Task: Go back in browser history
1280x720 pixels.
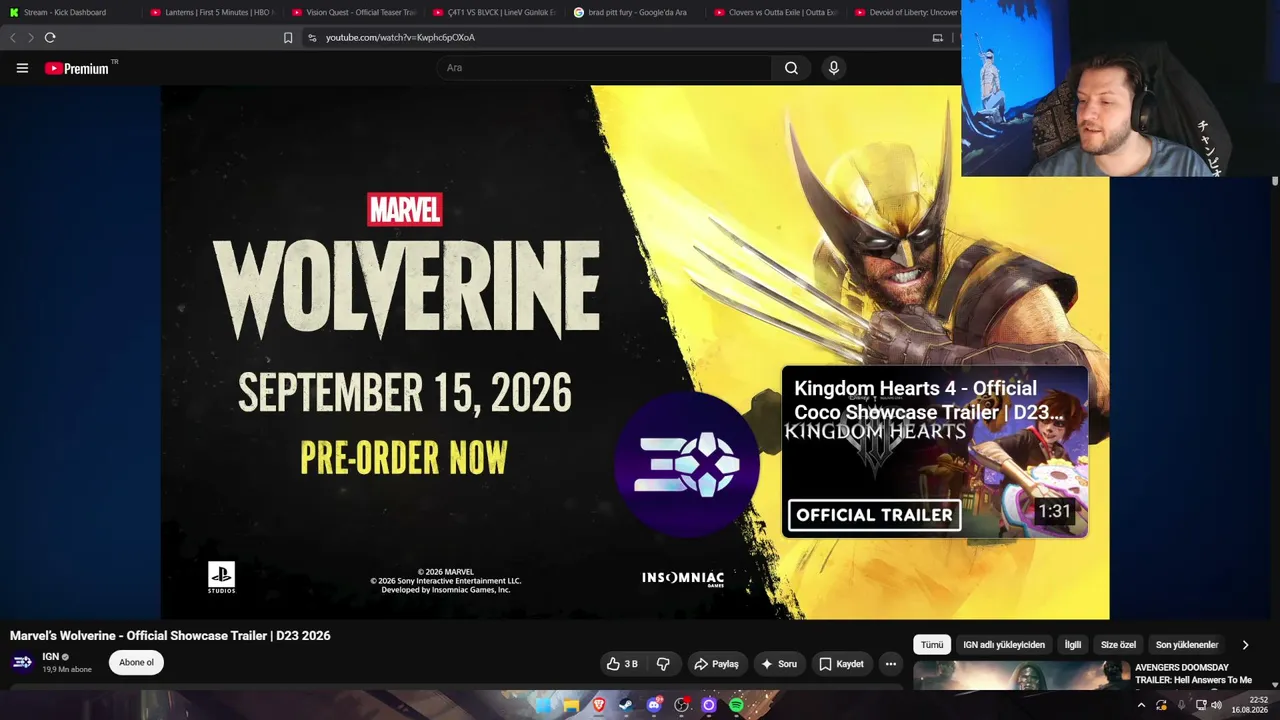Action: [x=12, y=38]
